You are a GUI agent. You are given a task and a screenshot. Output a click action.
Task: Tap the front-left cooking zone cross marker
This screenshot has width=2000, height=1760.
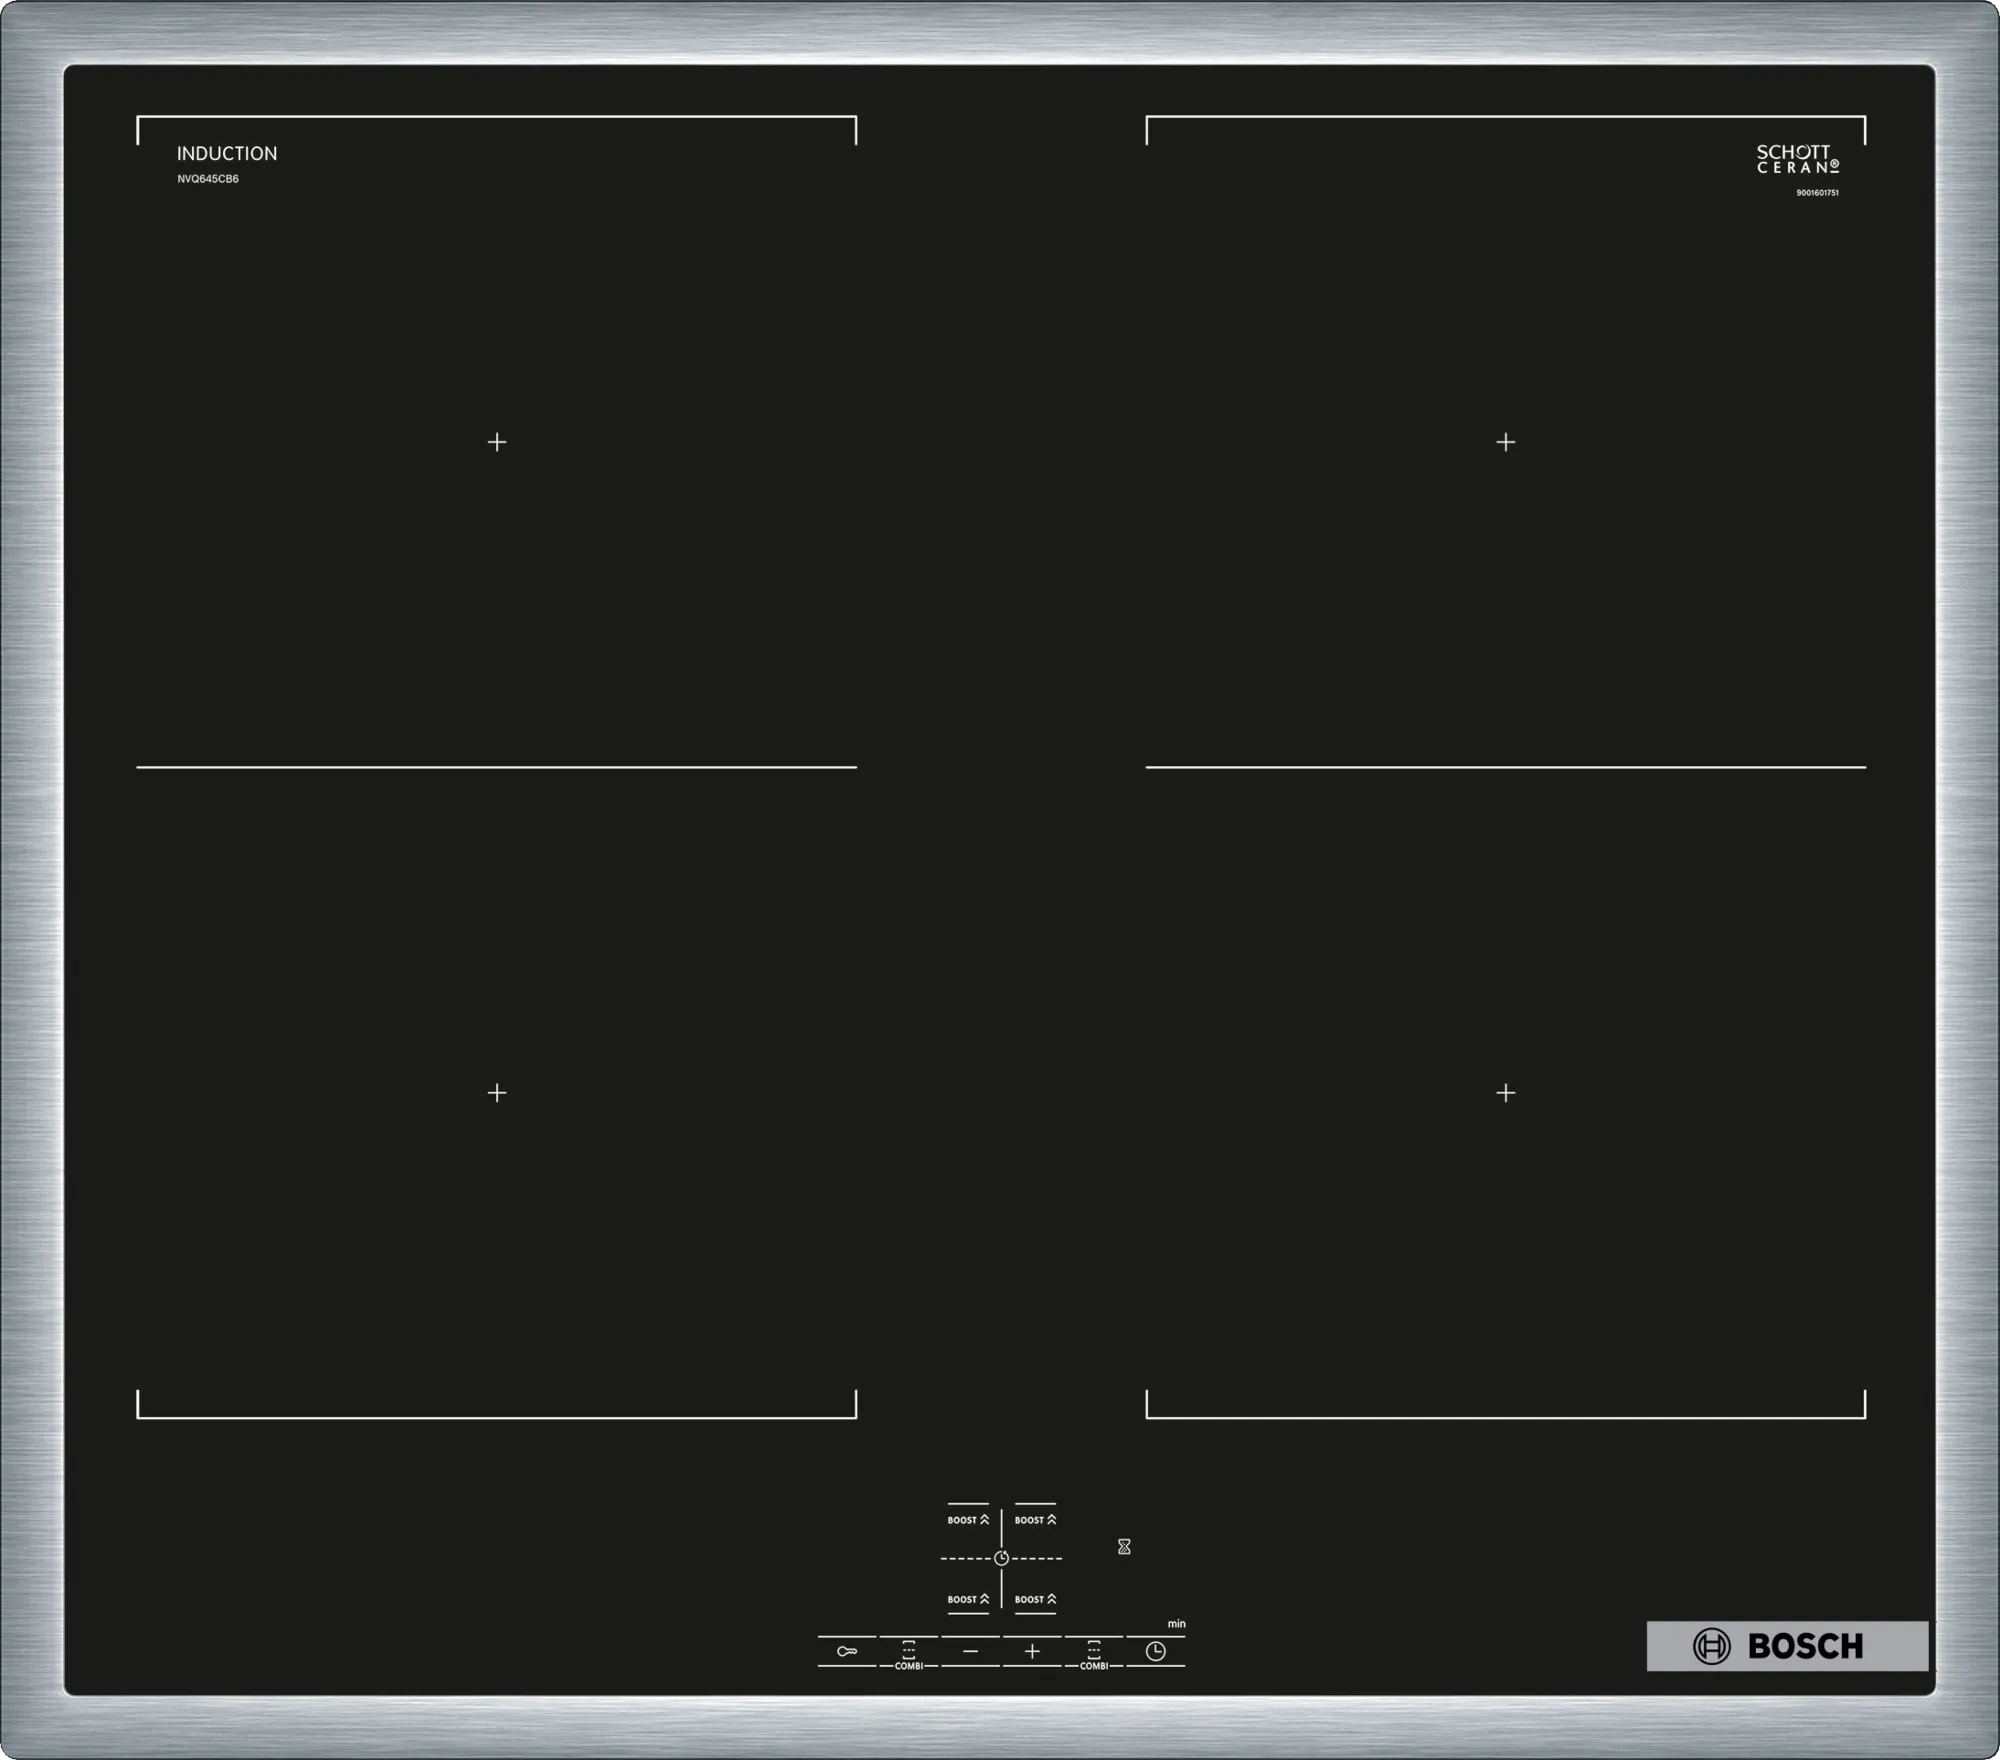click(497, 1093)
